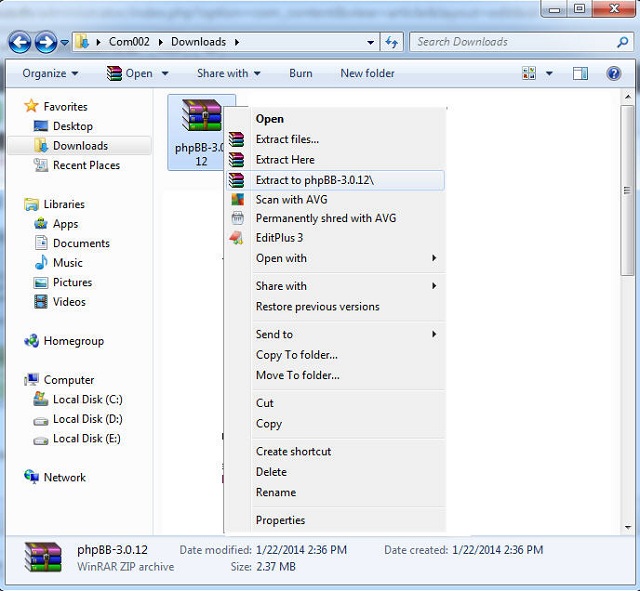Image resolution: width=640 pixels, height=591 pixels.
Task: Click the file list vertical scrollbar thumb
Action: pos(627,191)
